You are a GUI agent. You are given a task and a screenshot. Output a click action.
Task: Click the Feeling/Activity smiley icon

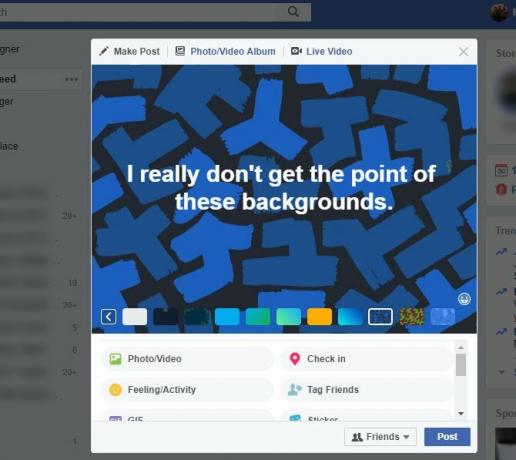tap(115, 390)
